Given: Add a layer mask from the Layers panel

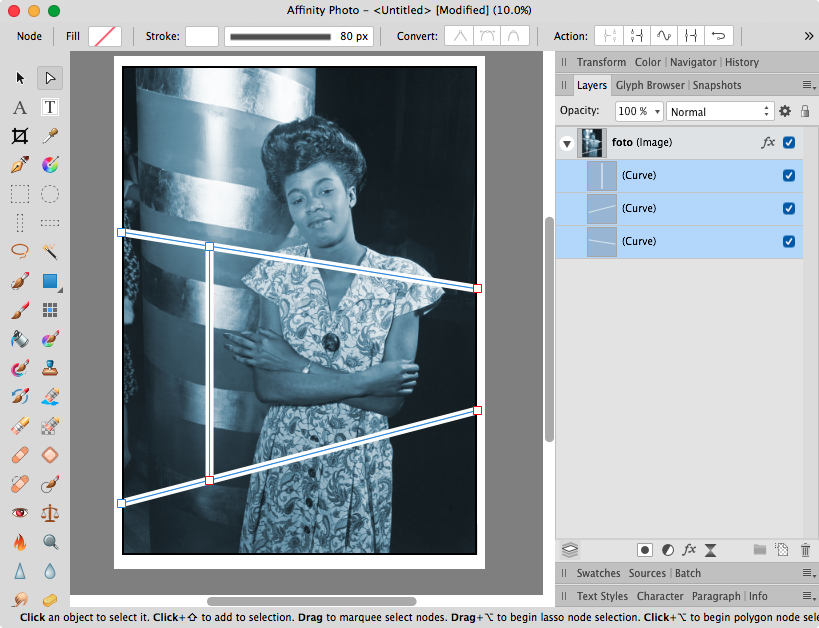Looking at the screenshot, I should 643,550.
